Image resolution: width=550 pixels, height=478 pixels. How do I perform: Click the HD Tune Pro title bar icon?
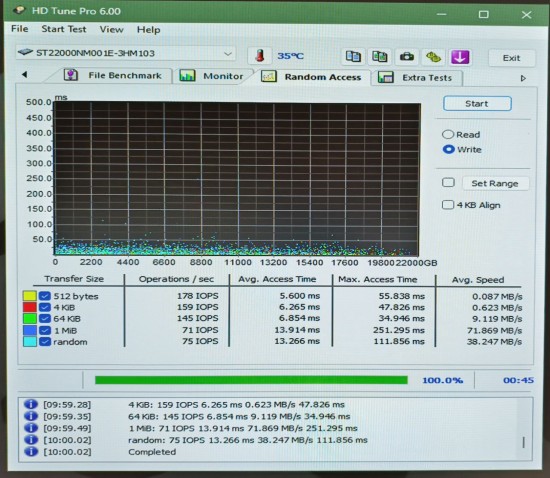coord(19,11)
